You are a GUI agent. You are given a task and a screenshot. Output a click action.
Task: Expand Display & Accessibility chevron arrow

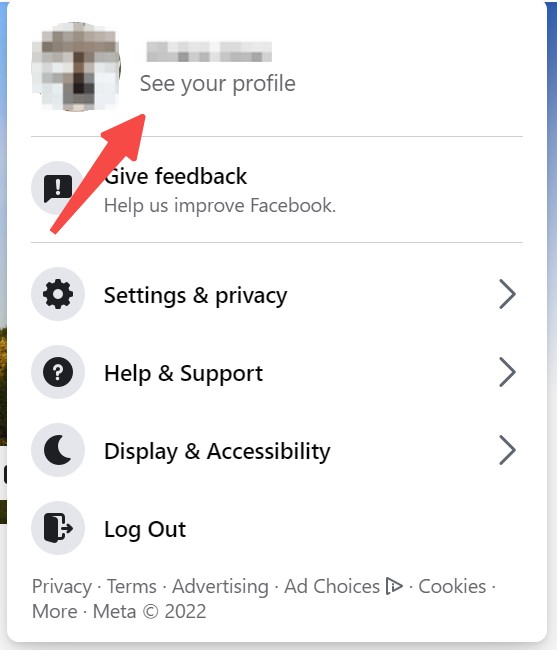pos(507,450)
